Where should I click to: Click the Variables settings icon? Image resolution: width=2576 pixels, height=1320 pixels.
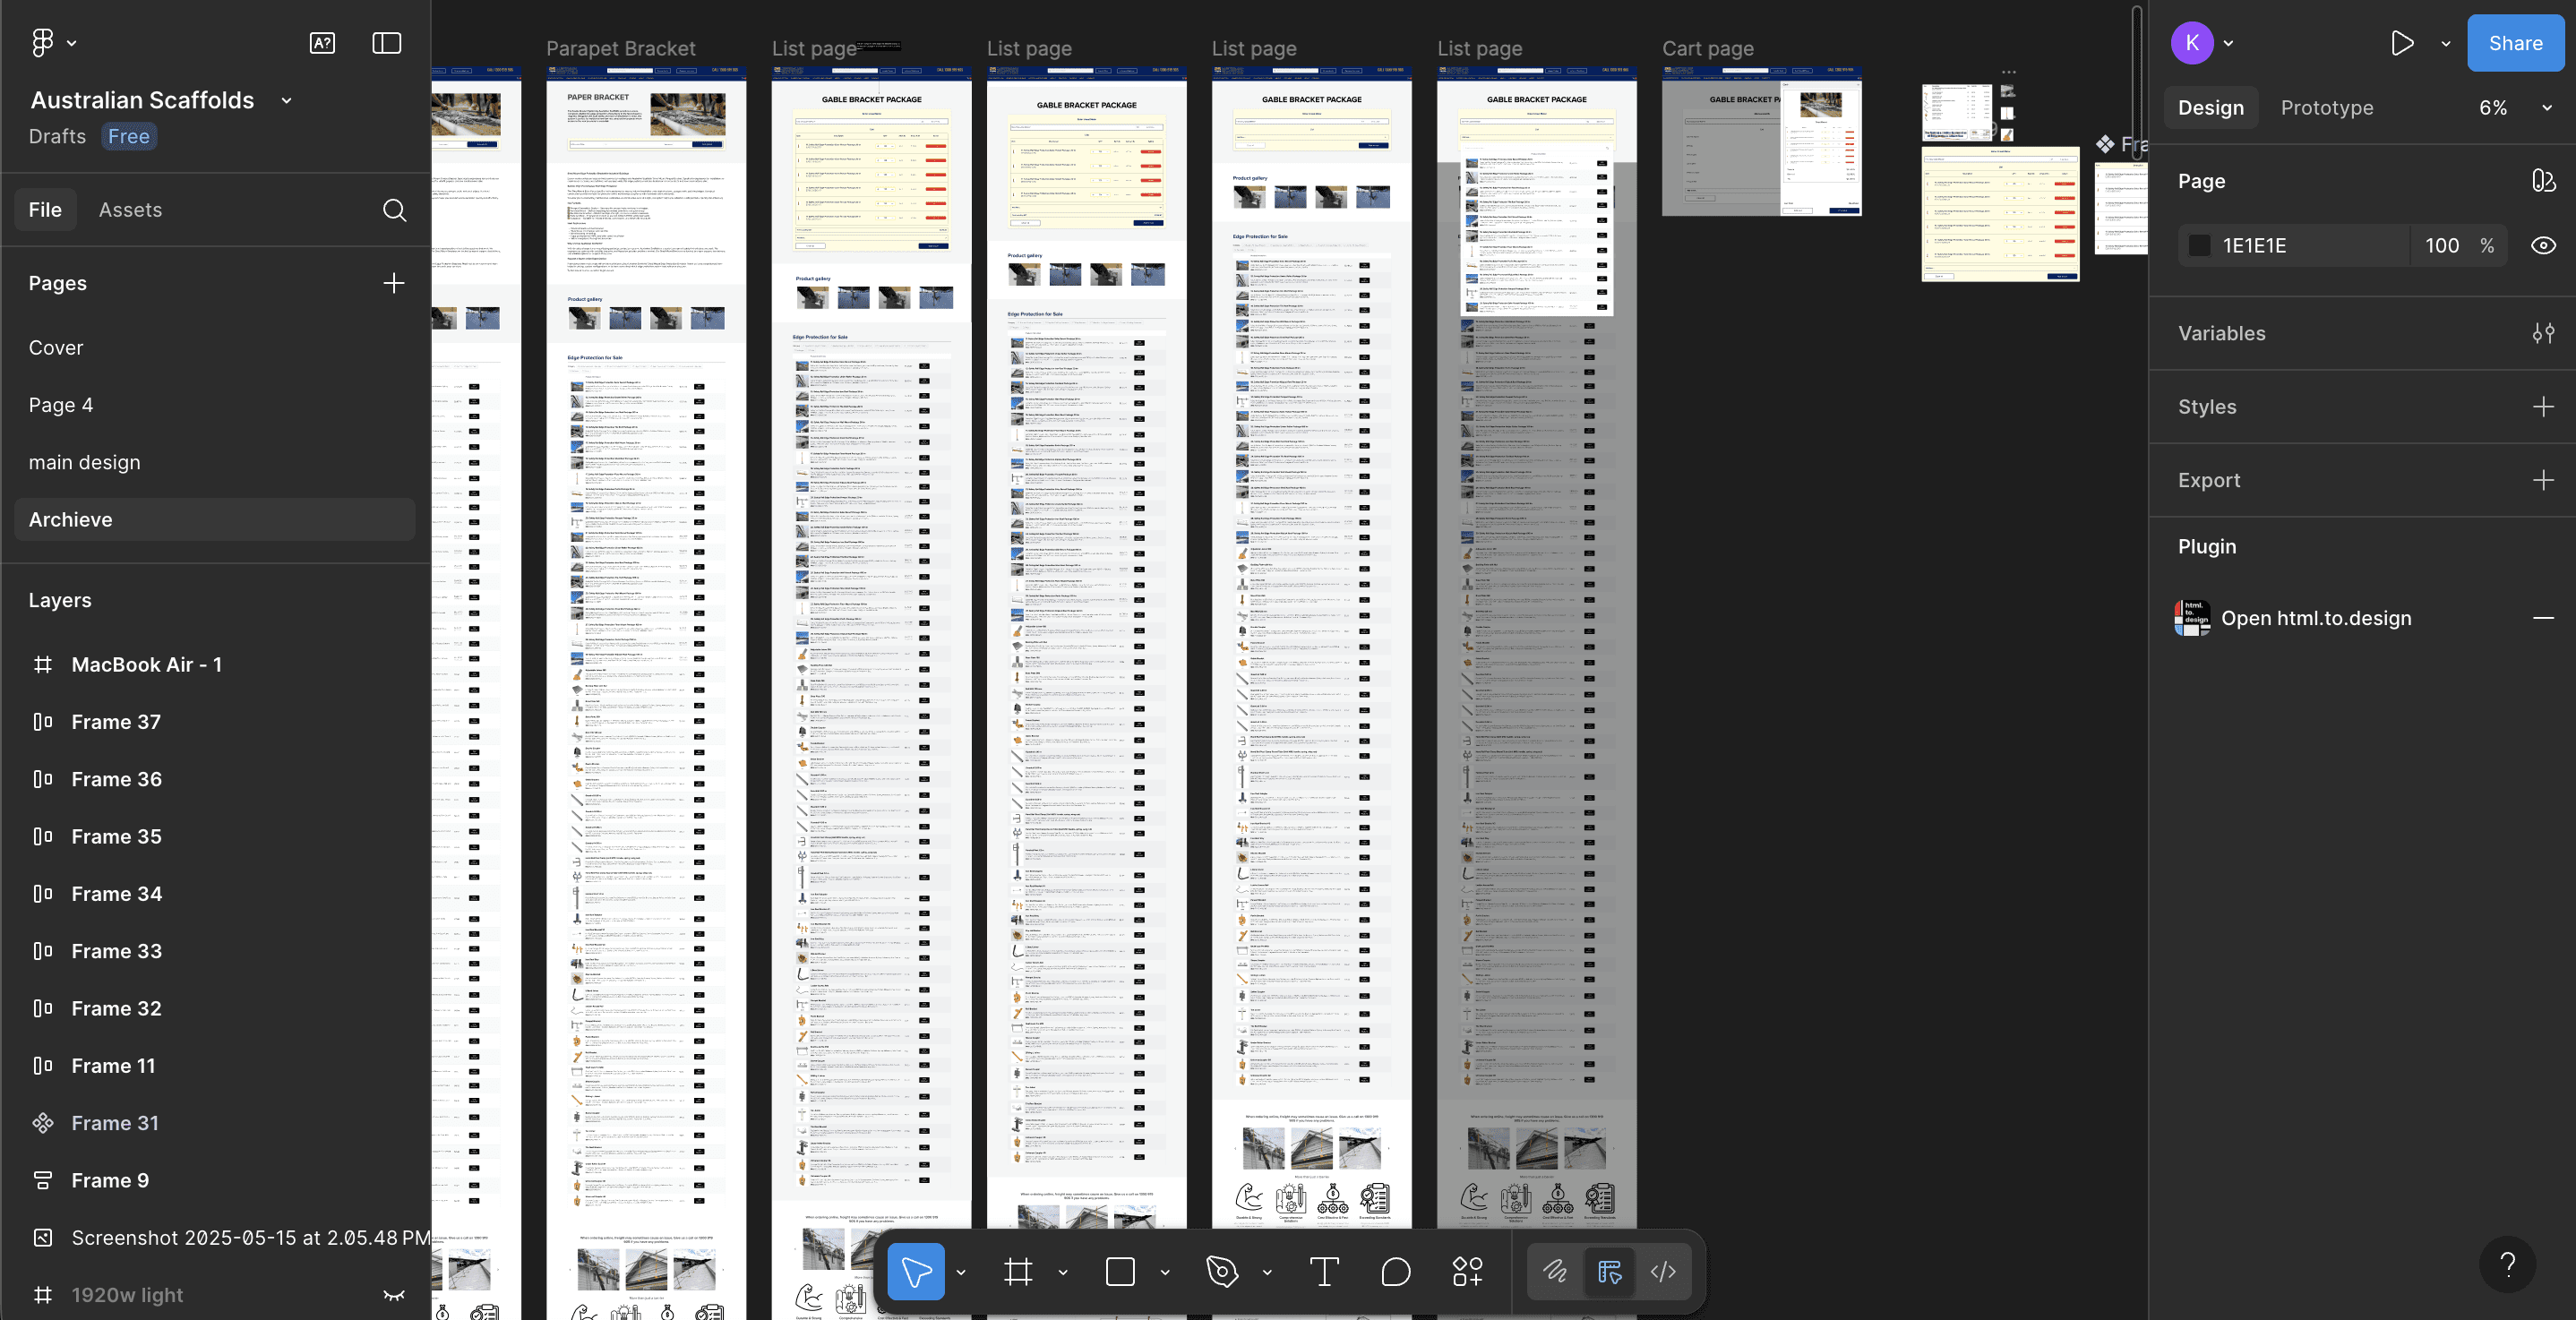coord(2543,333)
